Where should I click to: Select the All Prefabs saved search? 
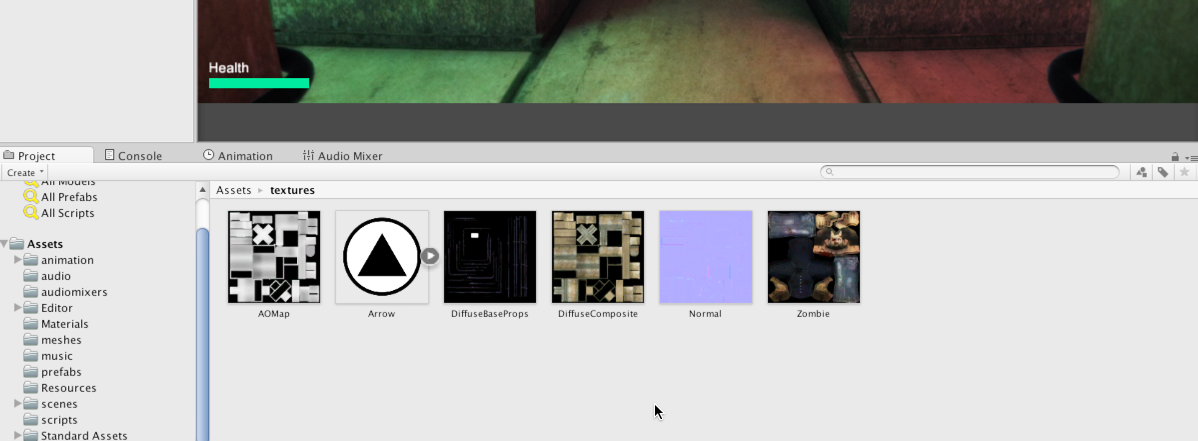tap(68, 197)
